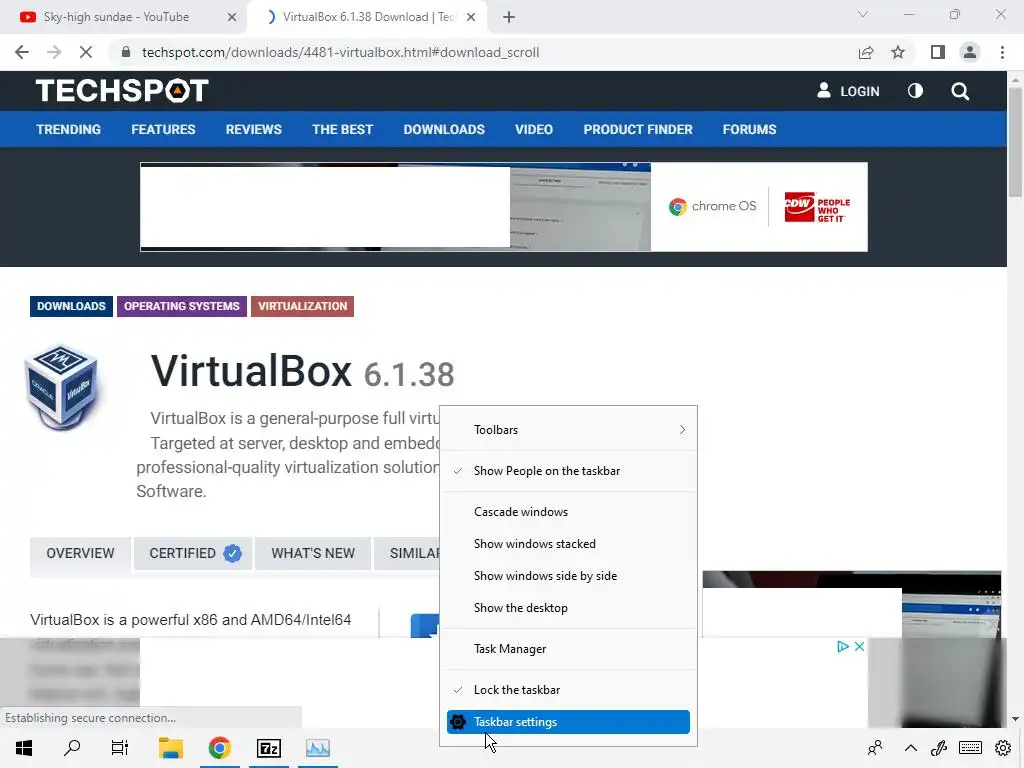Click the VirtualBox cube logo

(61, 386)
